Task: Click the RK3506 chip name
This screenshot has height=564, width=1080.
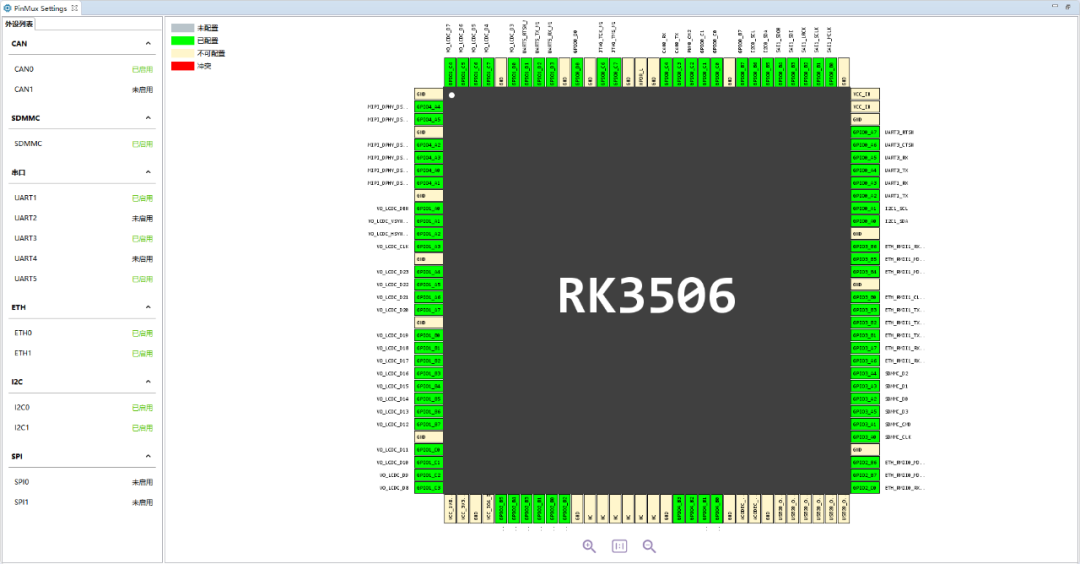Action: 647,296
